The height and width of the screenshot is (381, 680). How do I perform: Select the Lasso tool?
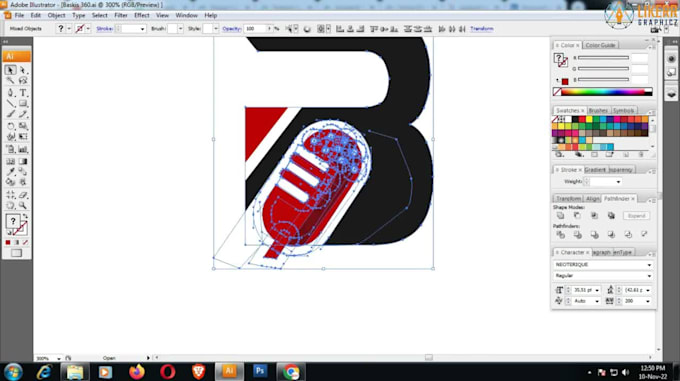(23, 81)
